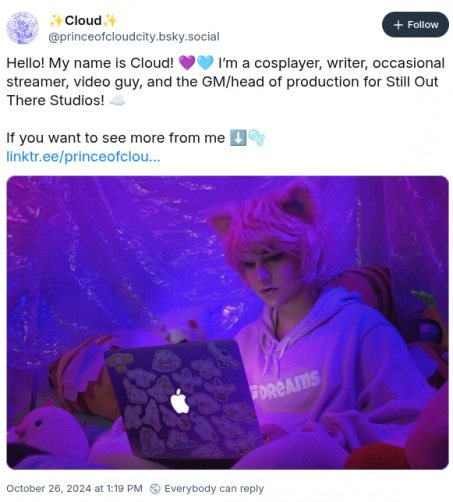Open Cloud's round profile avatar
The height and width of the screenshot is (502, 453).
pos(23,28)
